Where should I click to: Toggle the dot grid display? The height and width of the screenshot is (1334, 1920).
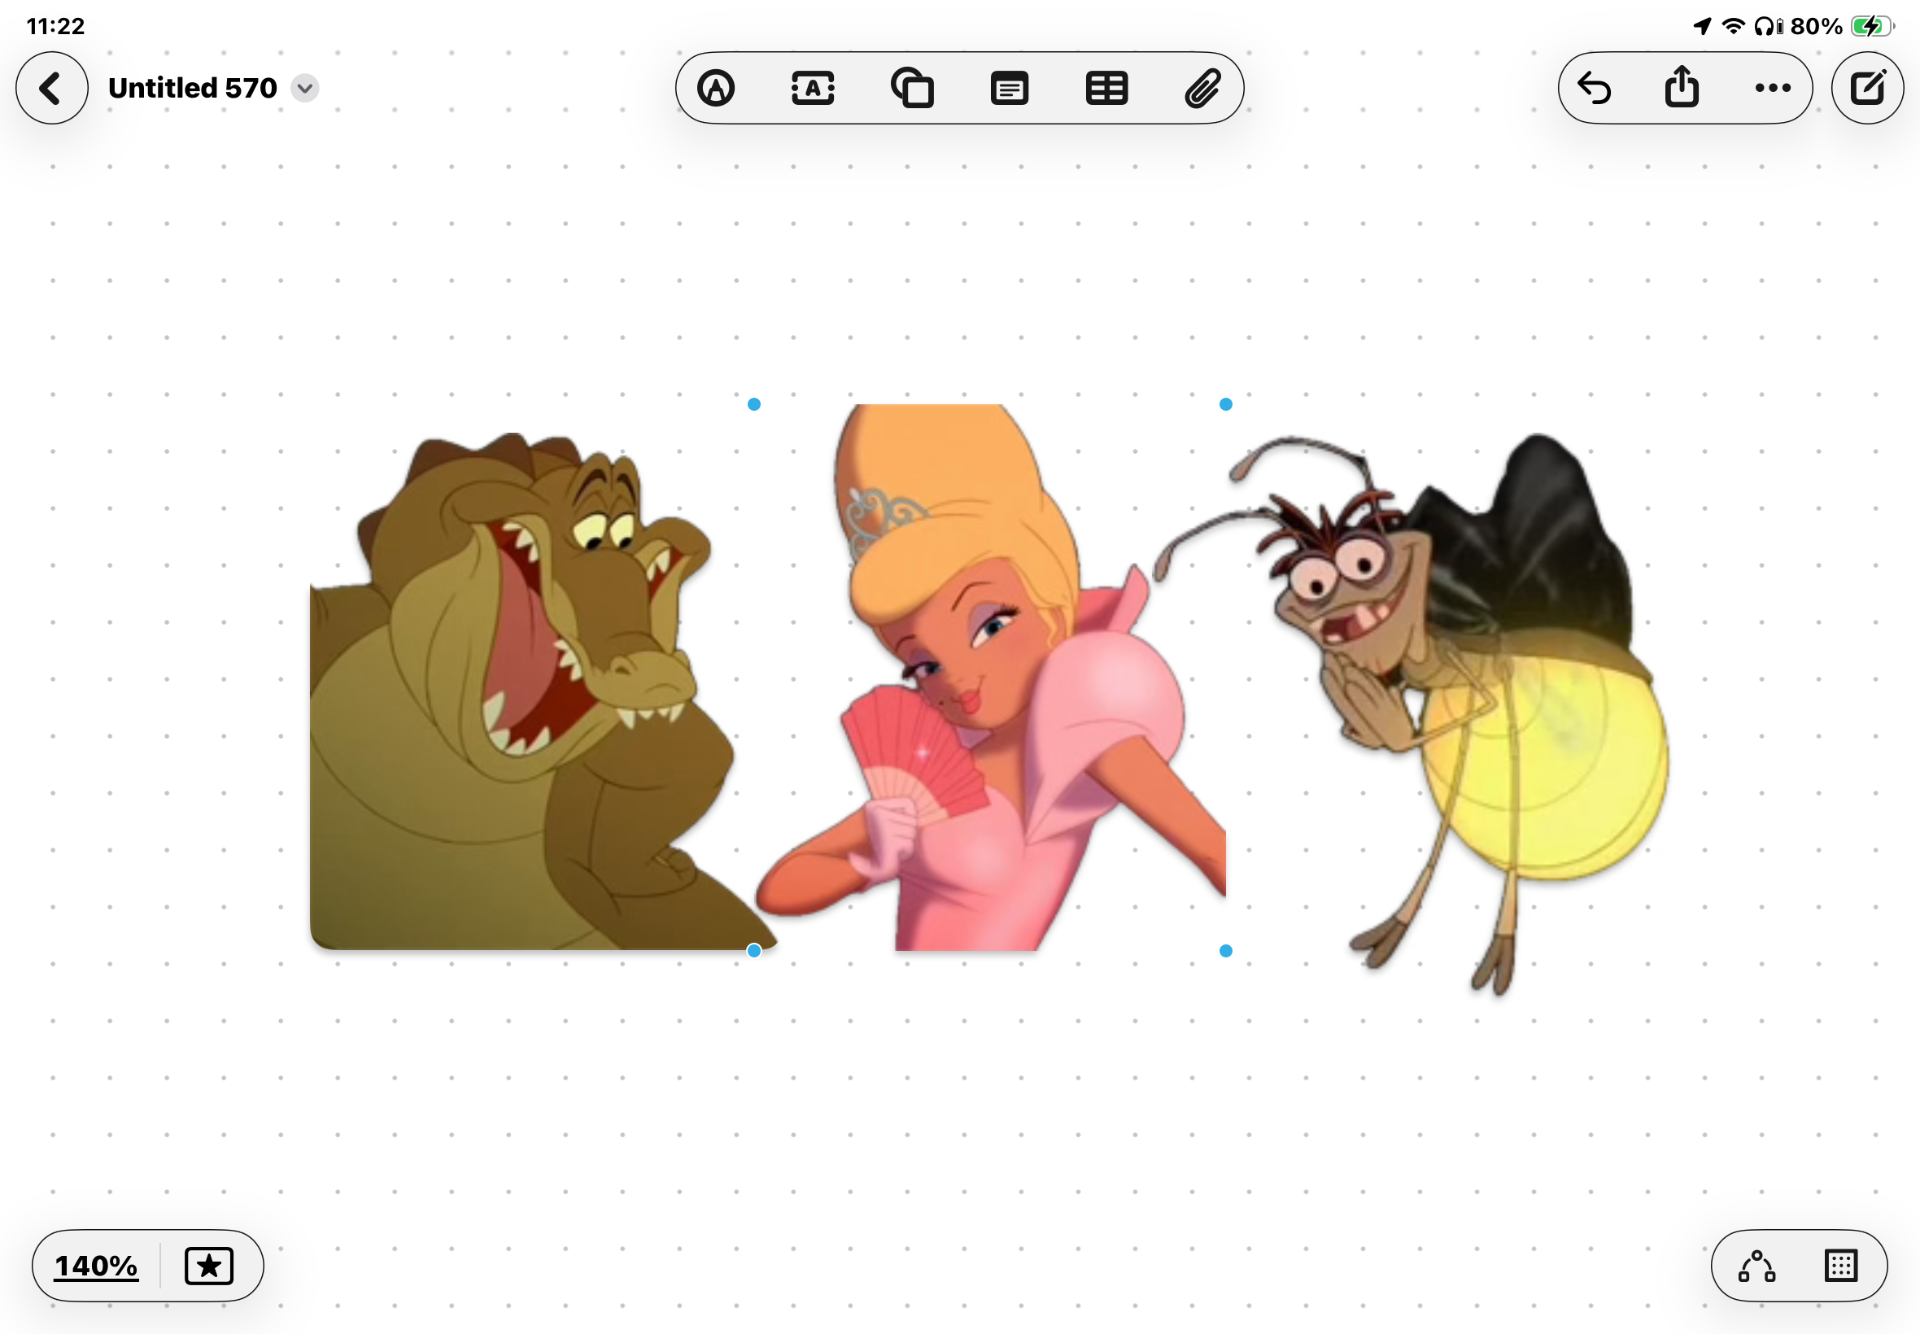coord(1840,1266)
